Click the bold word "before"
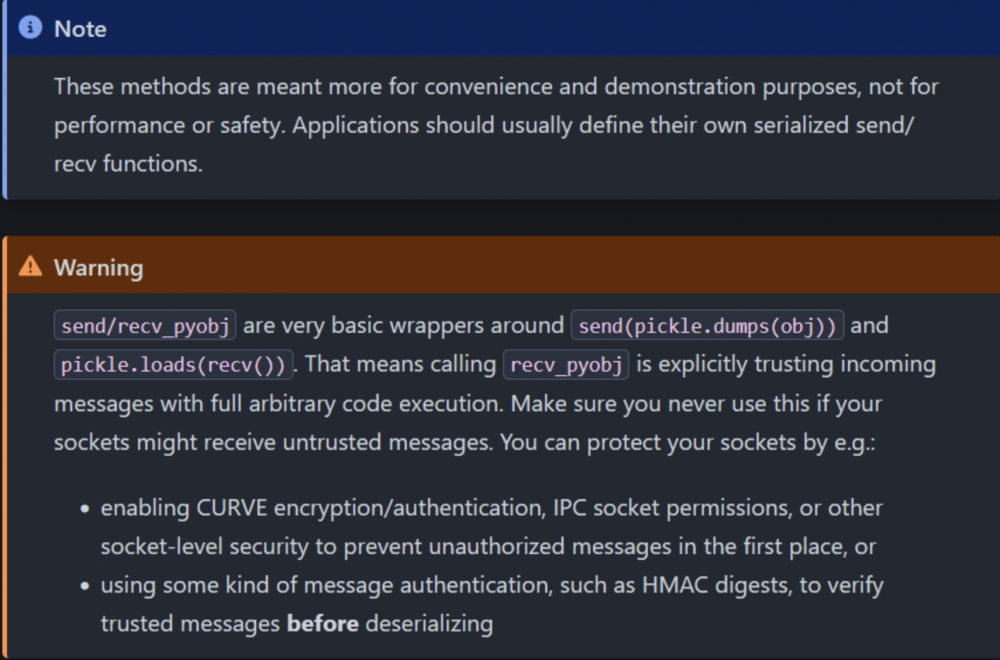The width and height of the screenshot is (1000, 660). (x=322, y=624)
